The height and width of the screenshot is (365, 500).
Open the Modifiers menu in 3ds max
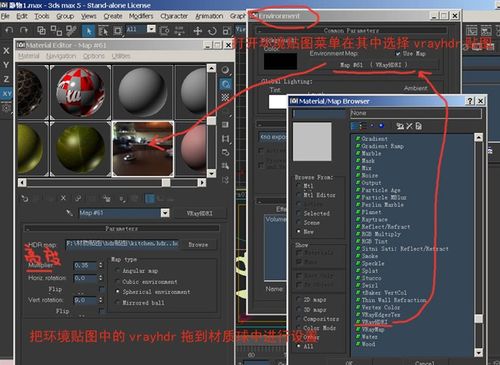coord(141,16)
